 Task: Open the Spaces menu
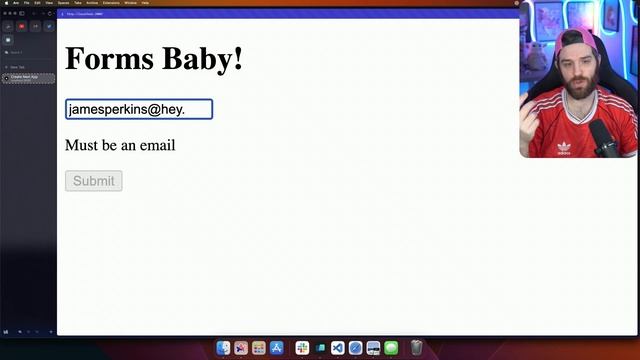63,3
